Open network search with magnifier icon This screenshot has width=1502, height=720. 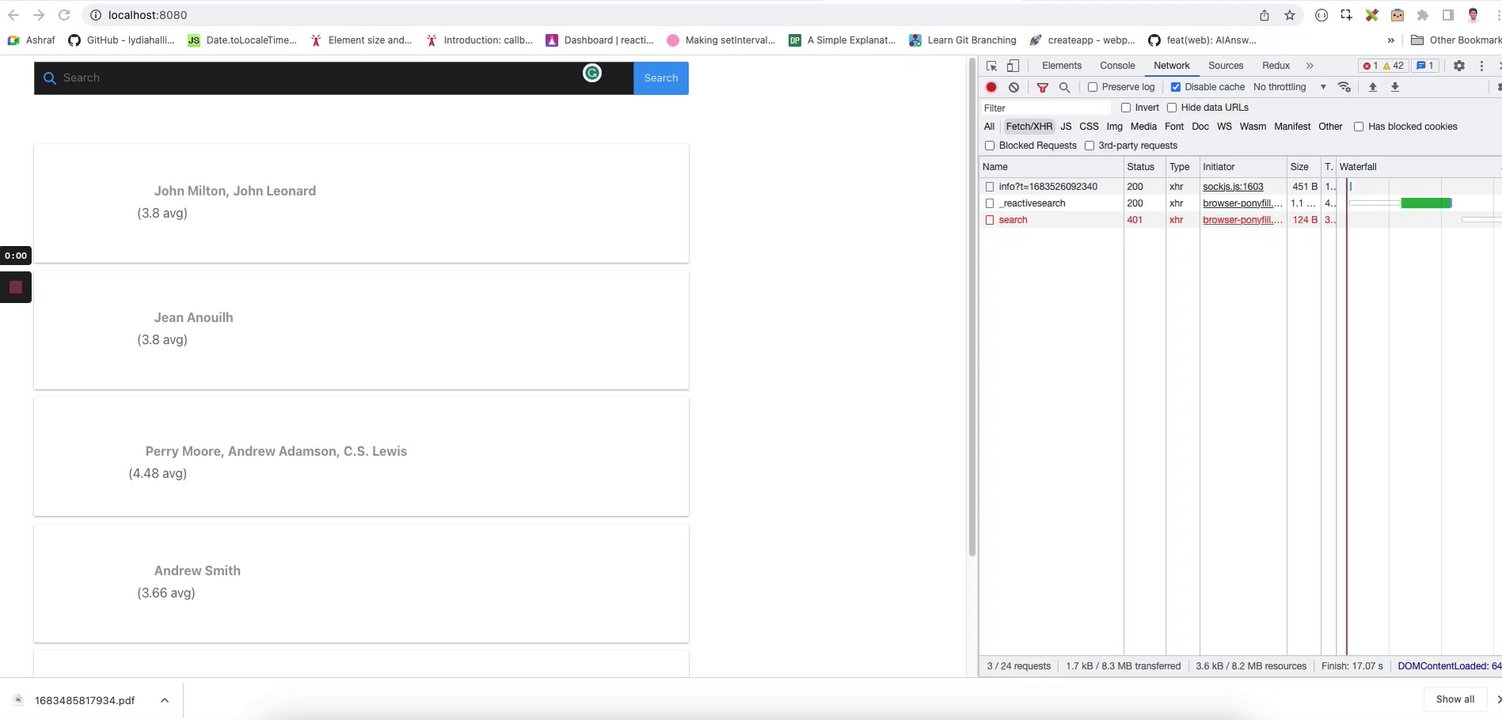[1064, 87]
